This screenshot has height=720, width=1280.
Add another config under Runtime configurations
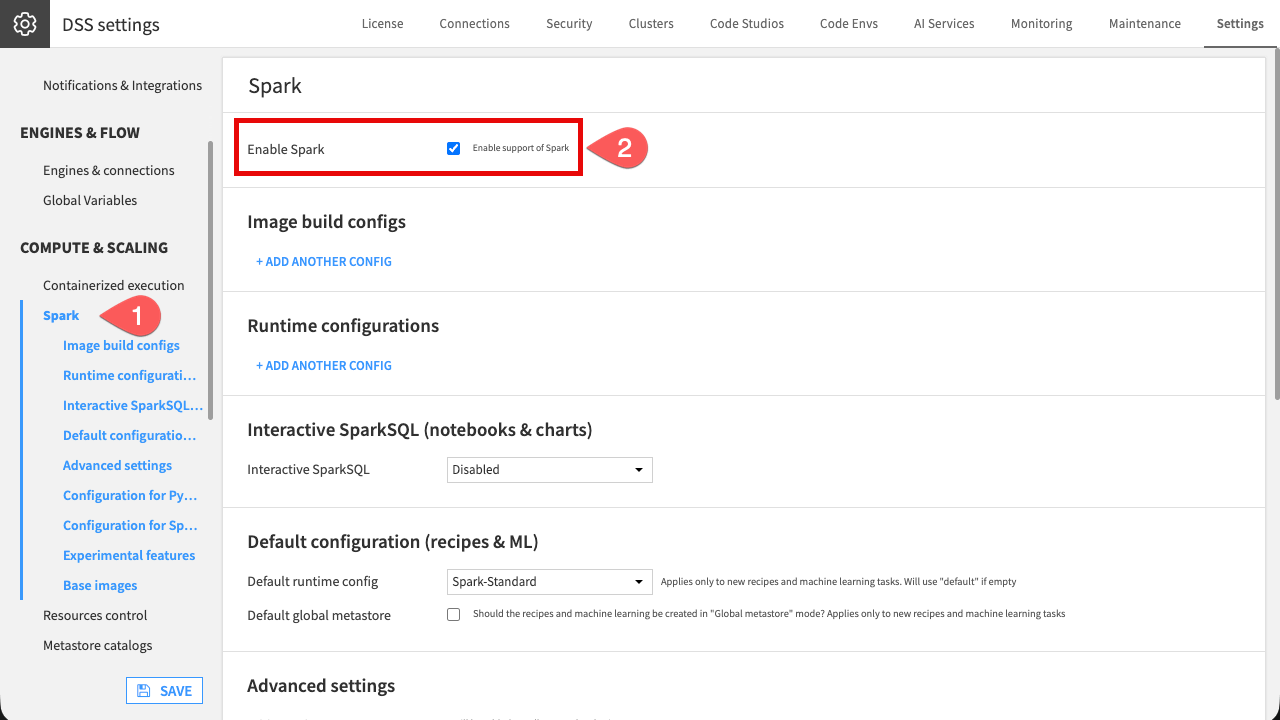pyautogui.click(x=324, y=365)
